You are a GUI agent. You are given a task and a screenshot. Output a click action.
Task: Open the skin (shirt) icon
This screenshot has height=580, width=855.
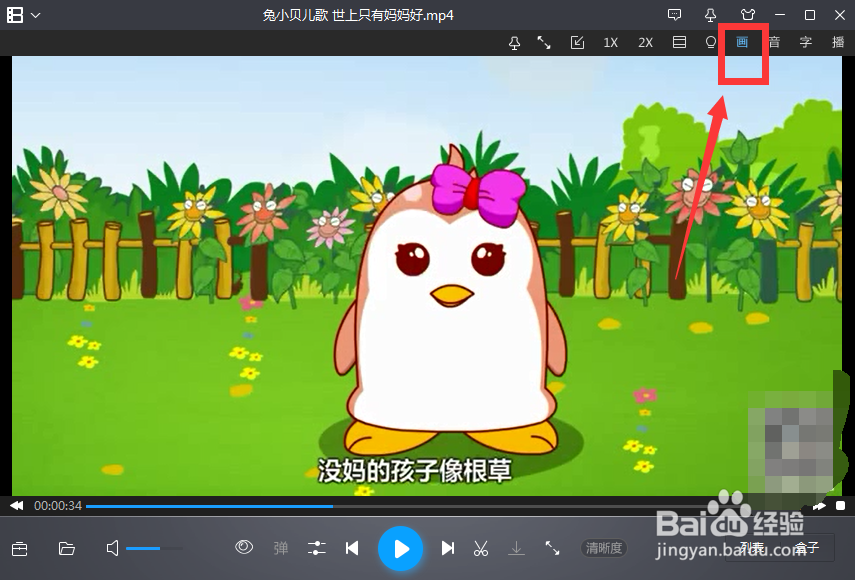(x=748, y=15)
